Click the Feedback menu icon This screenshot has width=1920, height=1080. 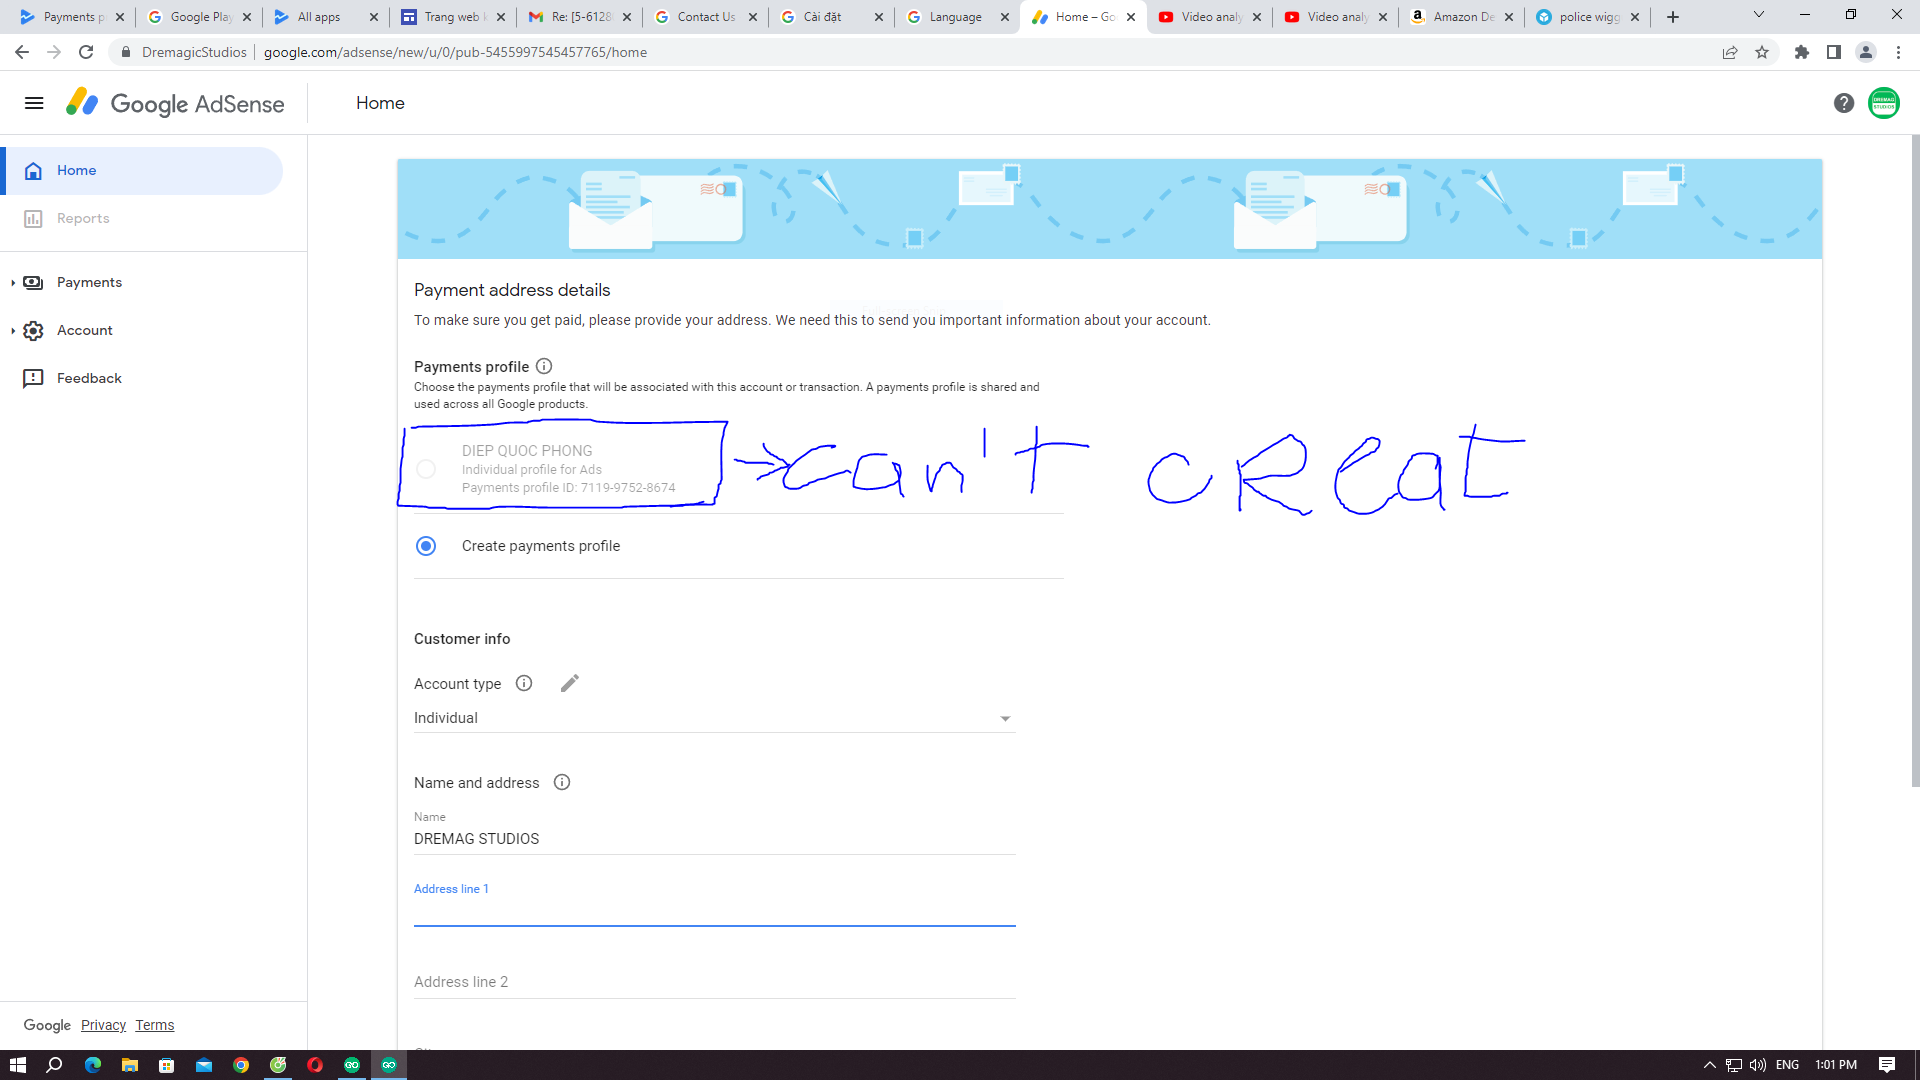click(34, 377)
